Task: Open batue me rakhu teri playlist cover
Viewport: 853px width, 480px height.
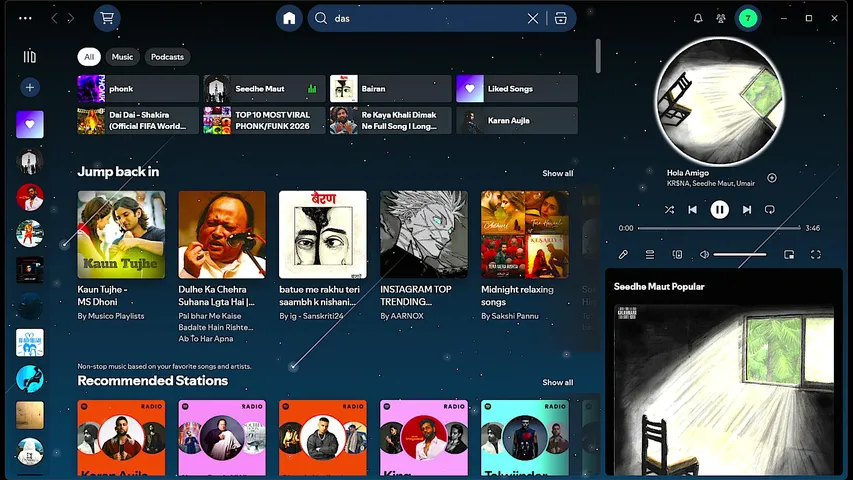Action: [323, 235]
